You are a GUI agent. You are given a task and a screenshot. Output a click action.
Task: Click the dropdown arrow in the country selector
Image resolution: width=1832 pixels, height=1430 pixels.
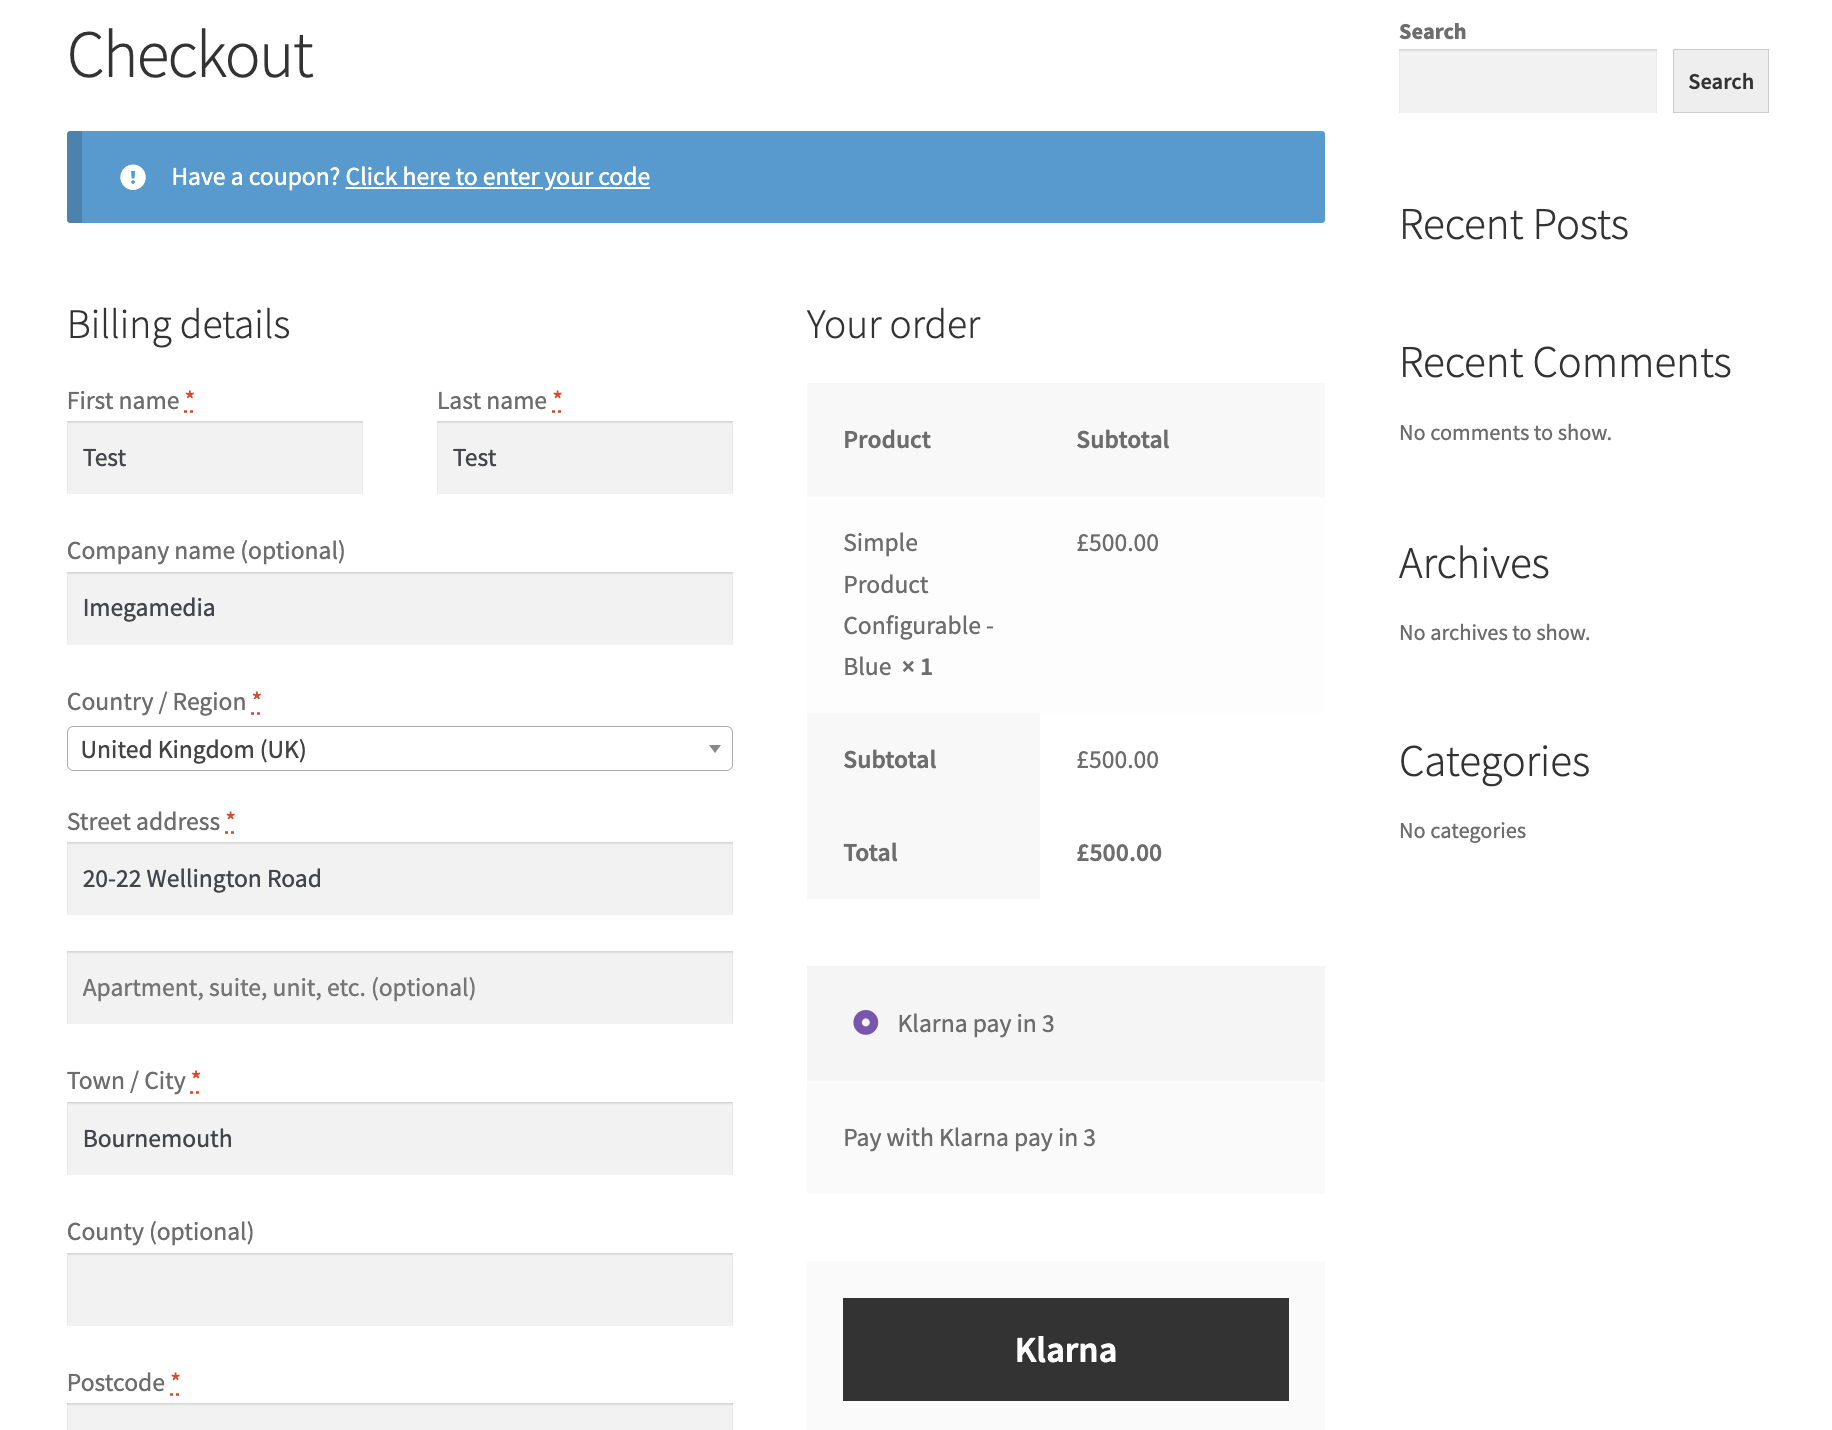714,749
